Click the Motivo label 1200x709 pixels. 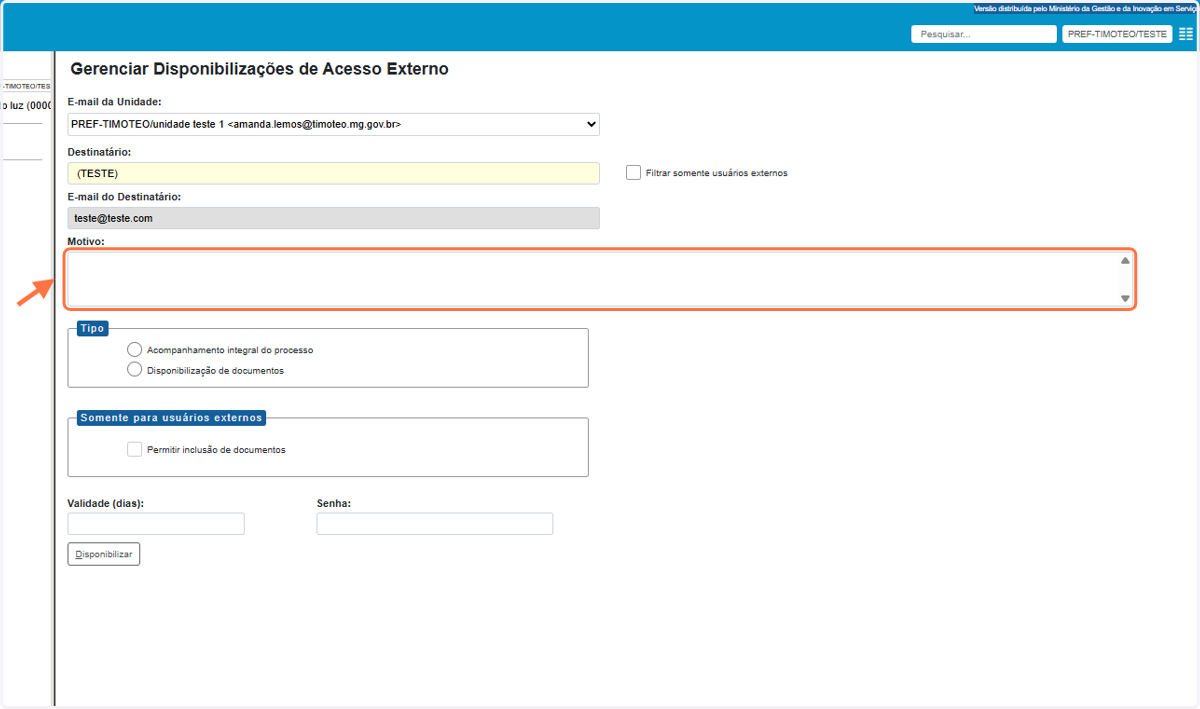click(x=86, y=241)
